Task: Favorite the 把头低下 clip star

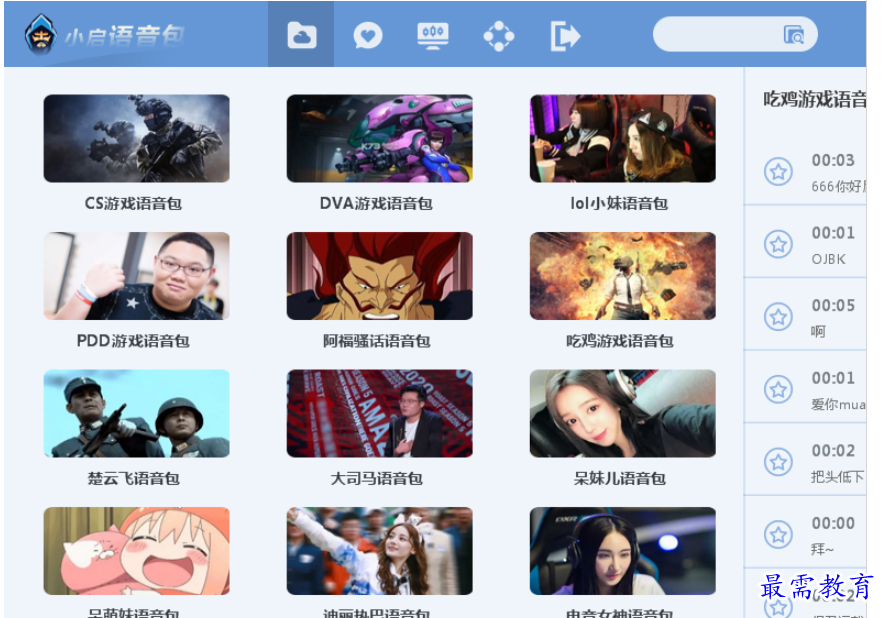Action: click(x=778, y=462)
